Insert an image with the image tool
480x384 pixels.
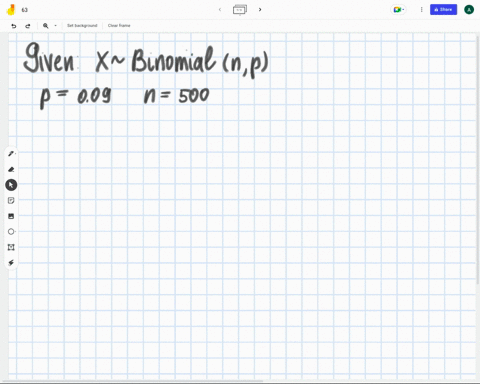pos(11,216)
